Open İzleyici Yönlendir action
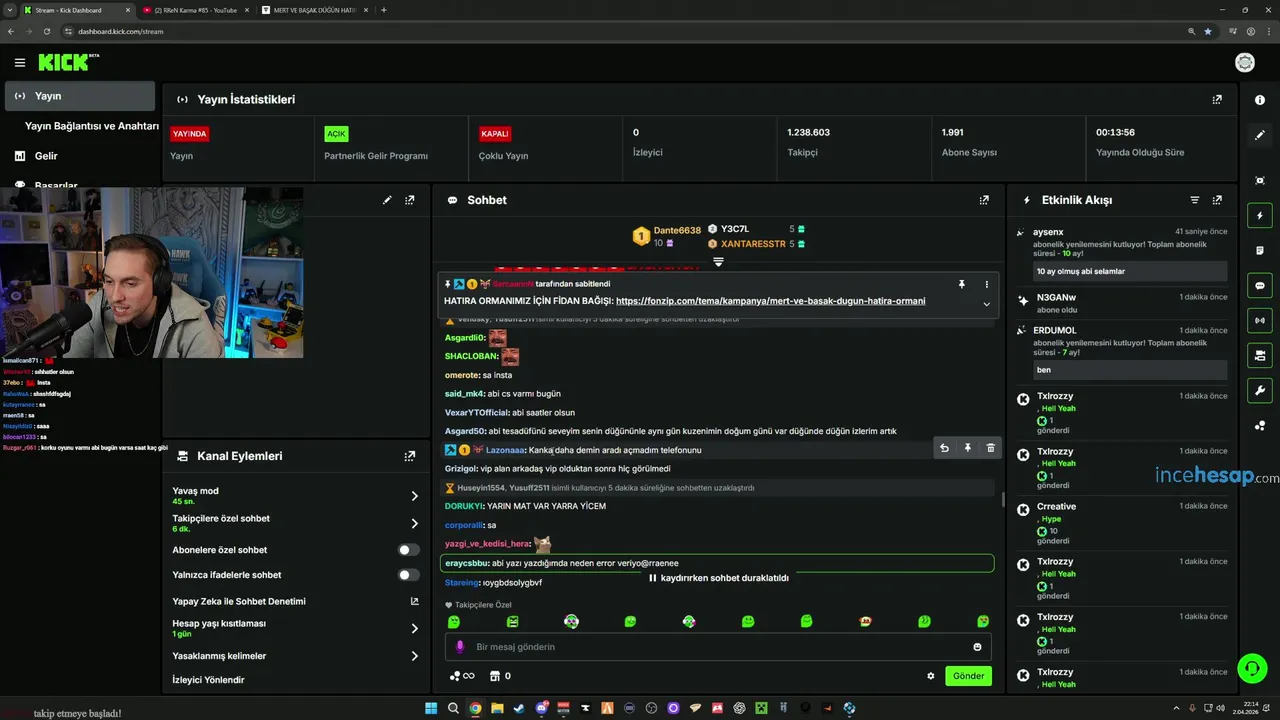The width and height of the screenshot is (1280, 720). tap(208, 680)
